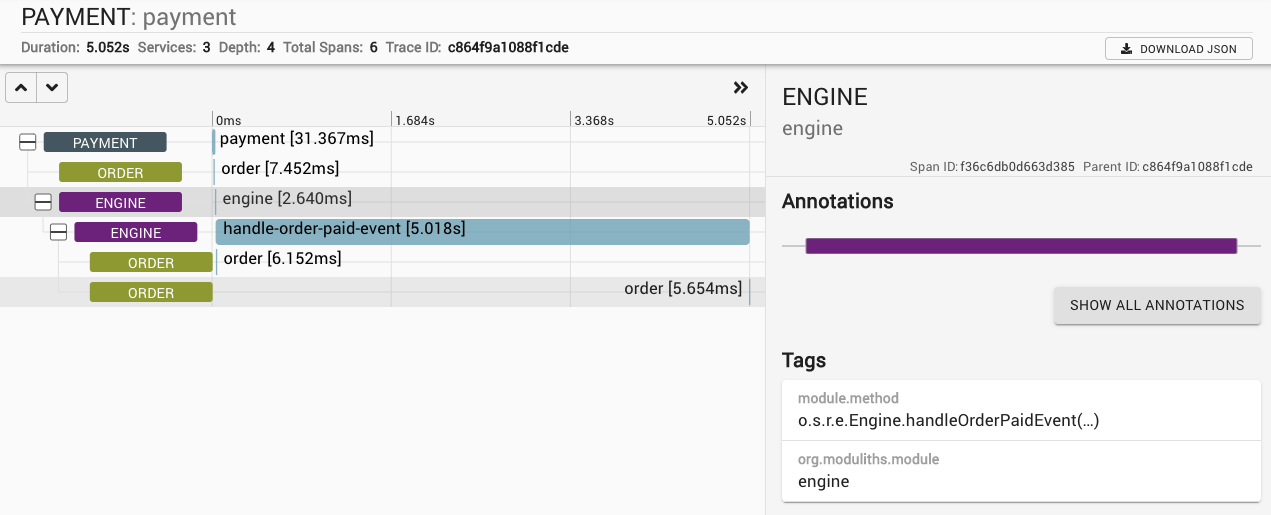The width and height of the screenshot is (1271, 515).
Task: Select the PAYMENT service label
Action: coord(105,143)
